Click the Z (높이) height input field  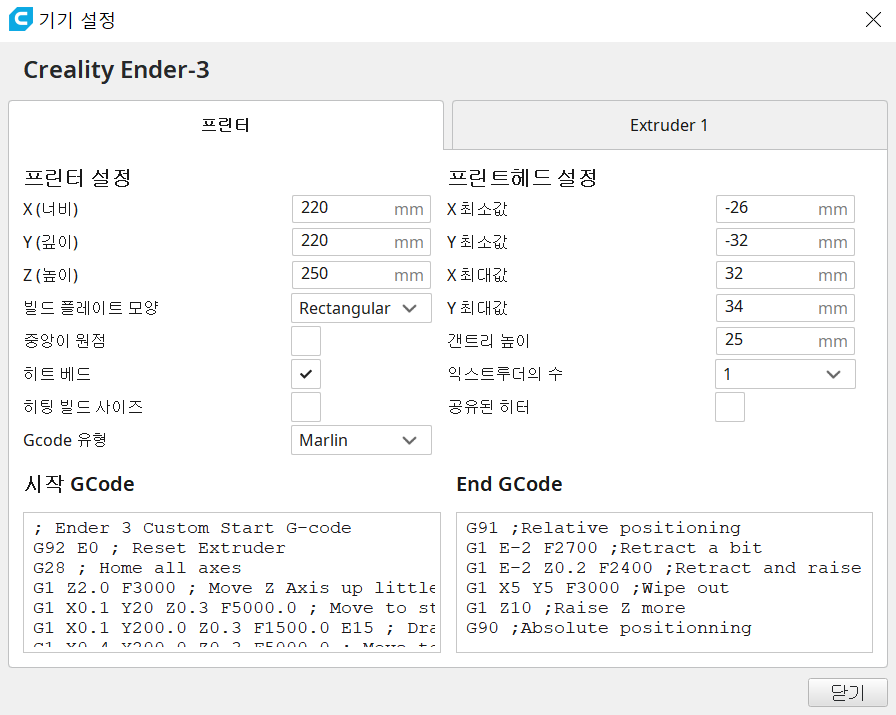click(x=361, y=275)
